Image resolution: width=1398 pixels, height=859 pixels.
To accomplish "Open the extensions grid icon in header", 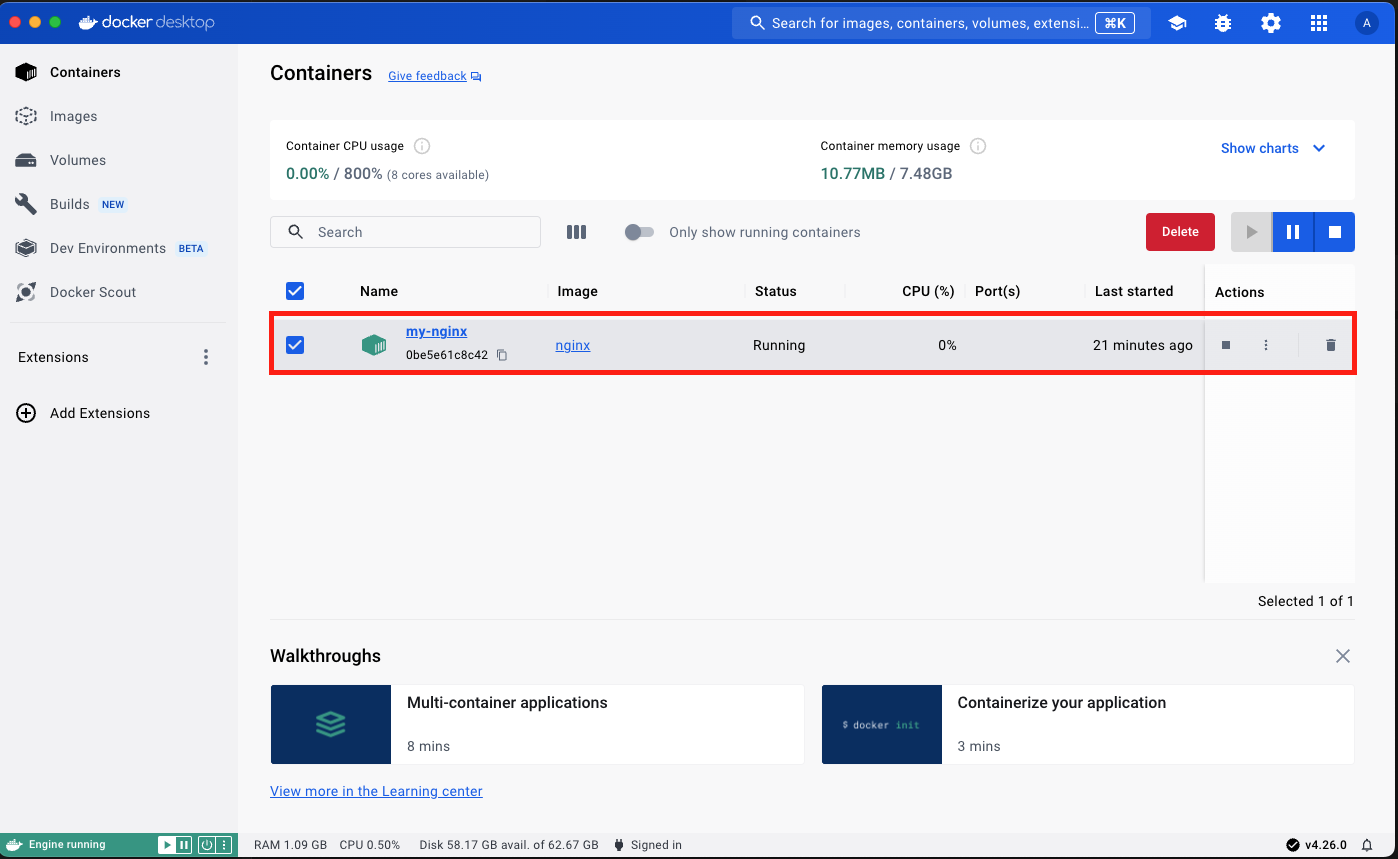I will [x=1319, y=23].
